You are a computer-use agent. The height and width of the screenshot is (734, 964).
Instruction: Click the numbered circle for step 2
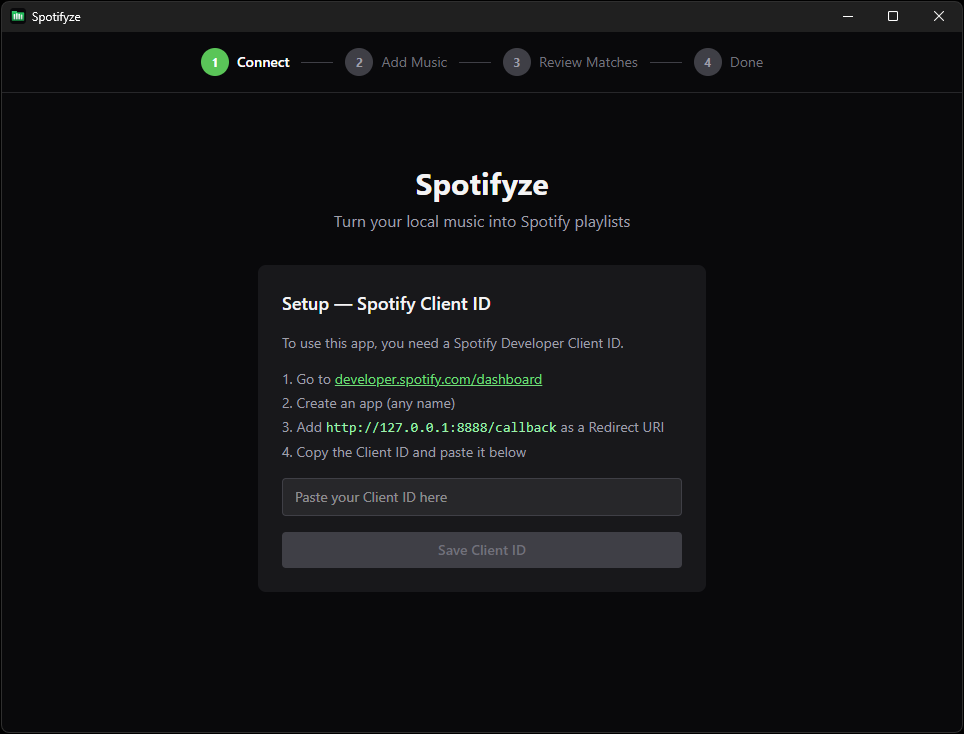pyautogui.click(x=359, y=62)
